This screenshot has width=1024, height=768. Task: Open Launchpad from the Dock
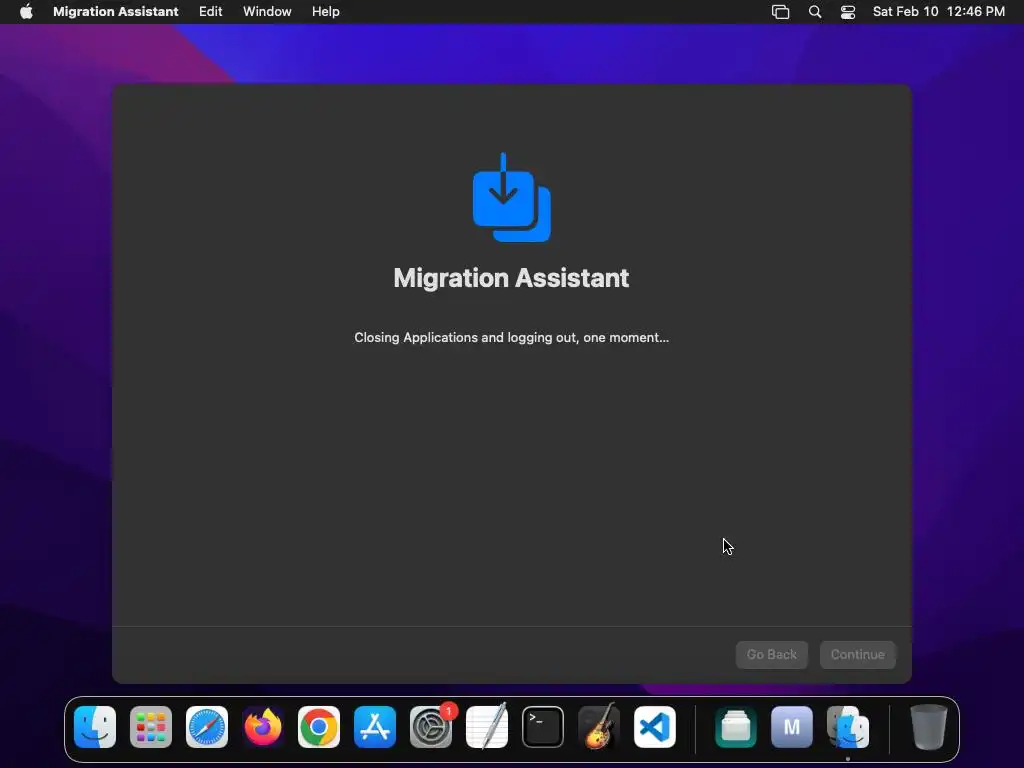coord(151,727)
